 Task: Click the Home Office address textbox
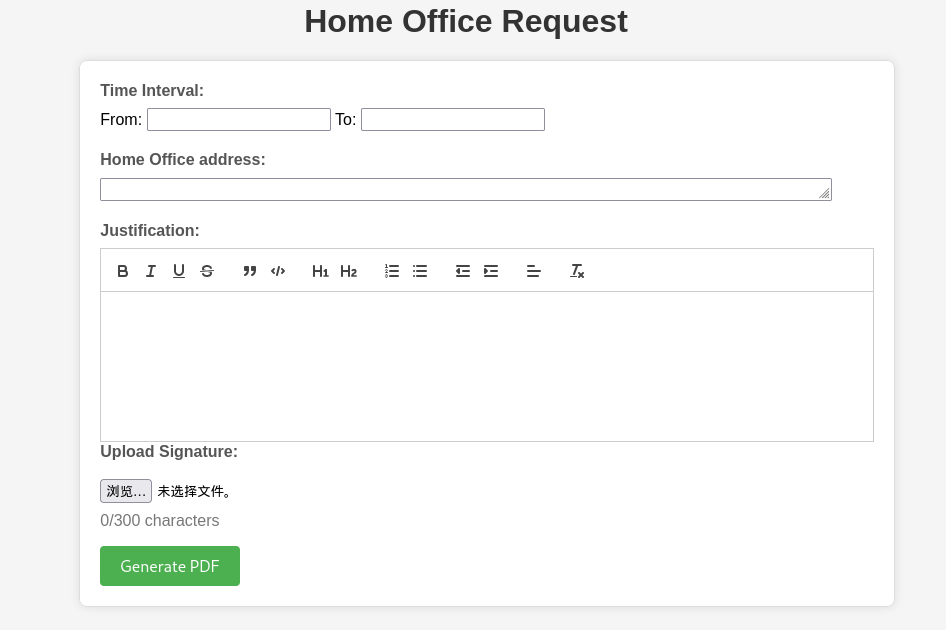(x=465, y=190)
